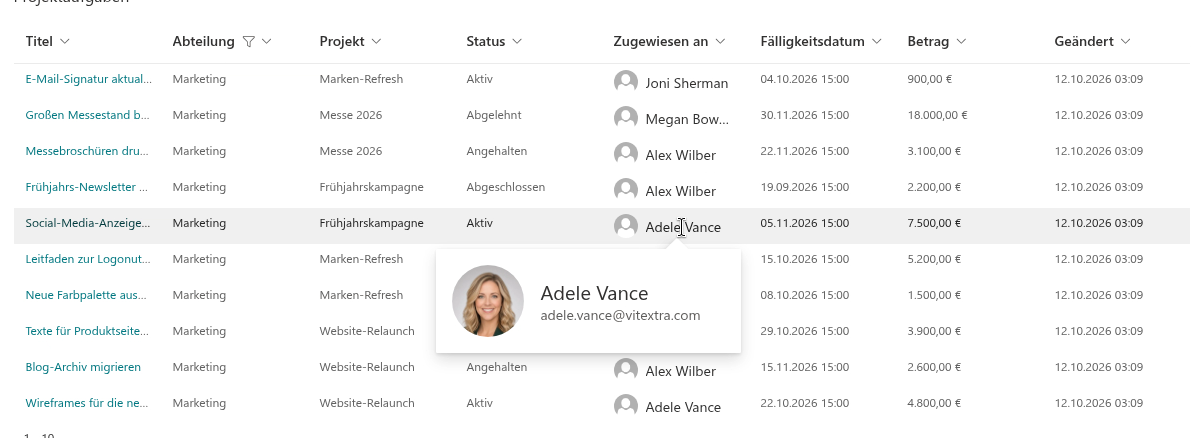This screenshot has height=438, width=1200.
Task: Open the Messebroschüren dru... item
Action: [88, 151]
